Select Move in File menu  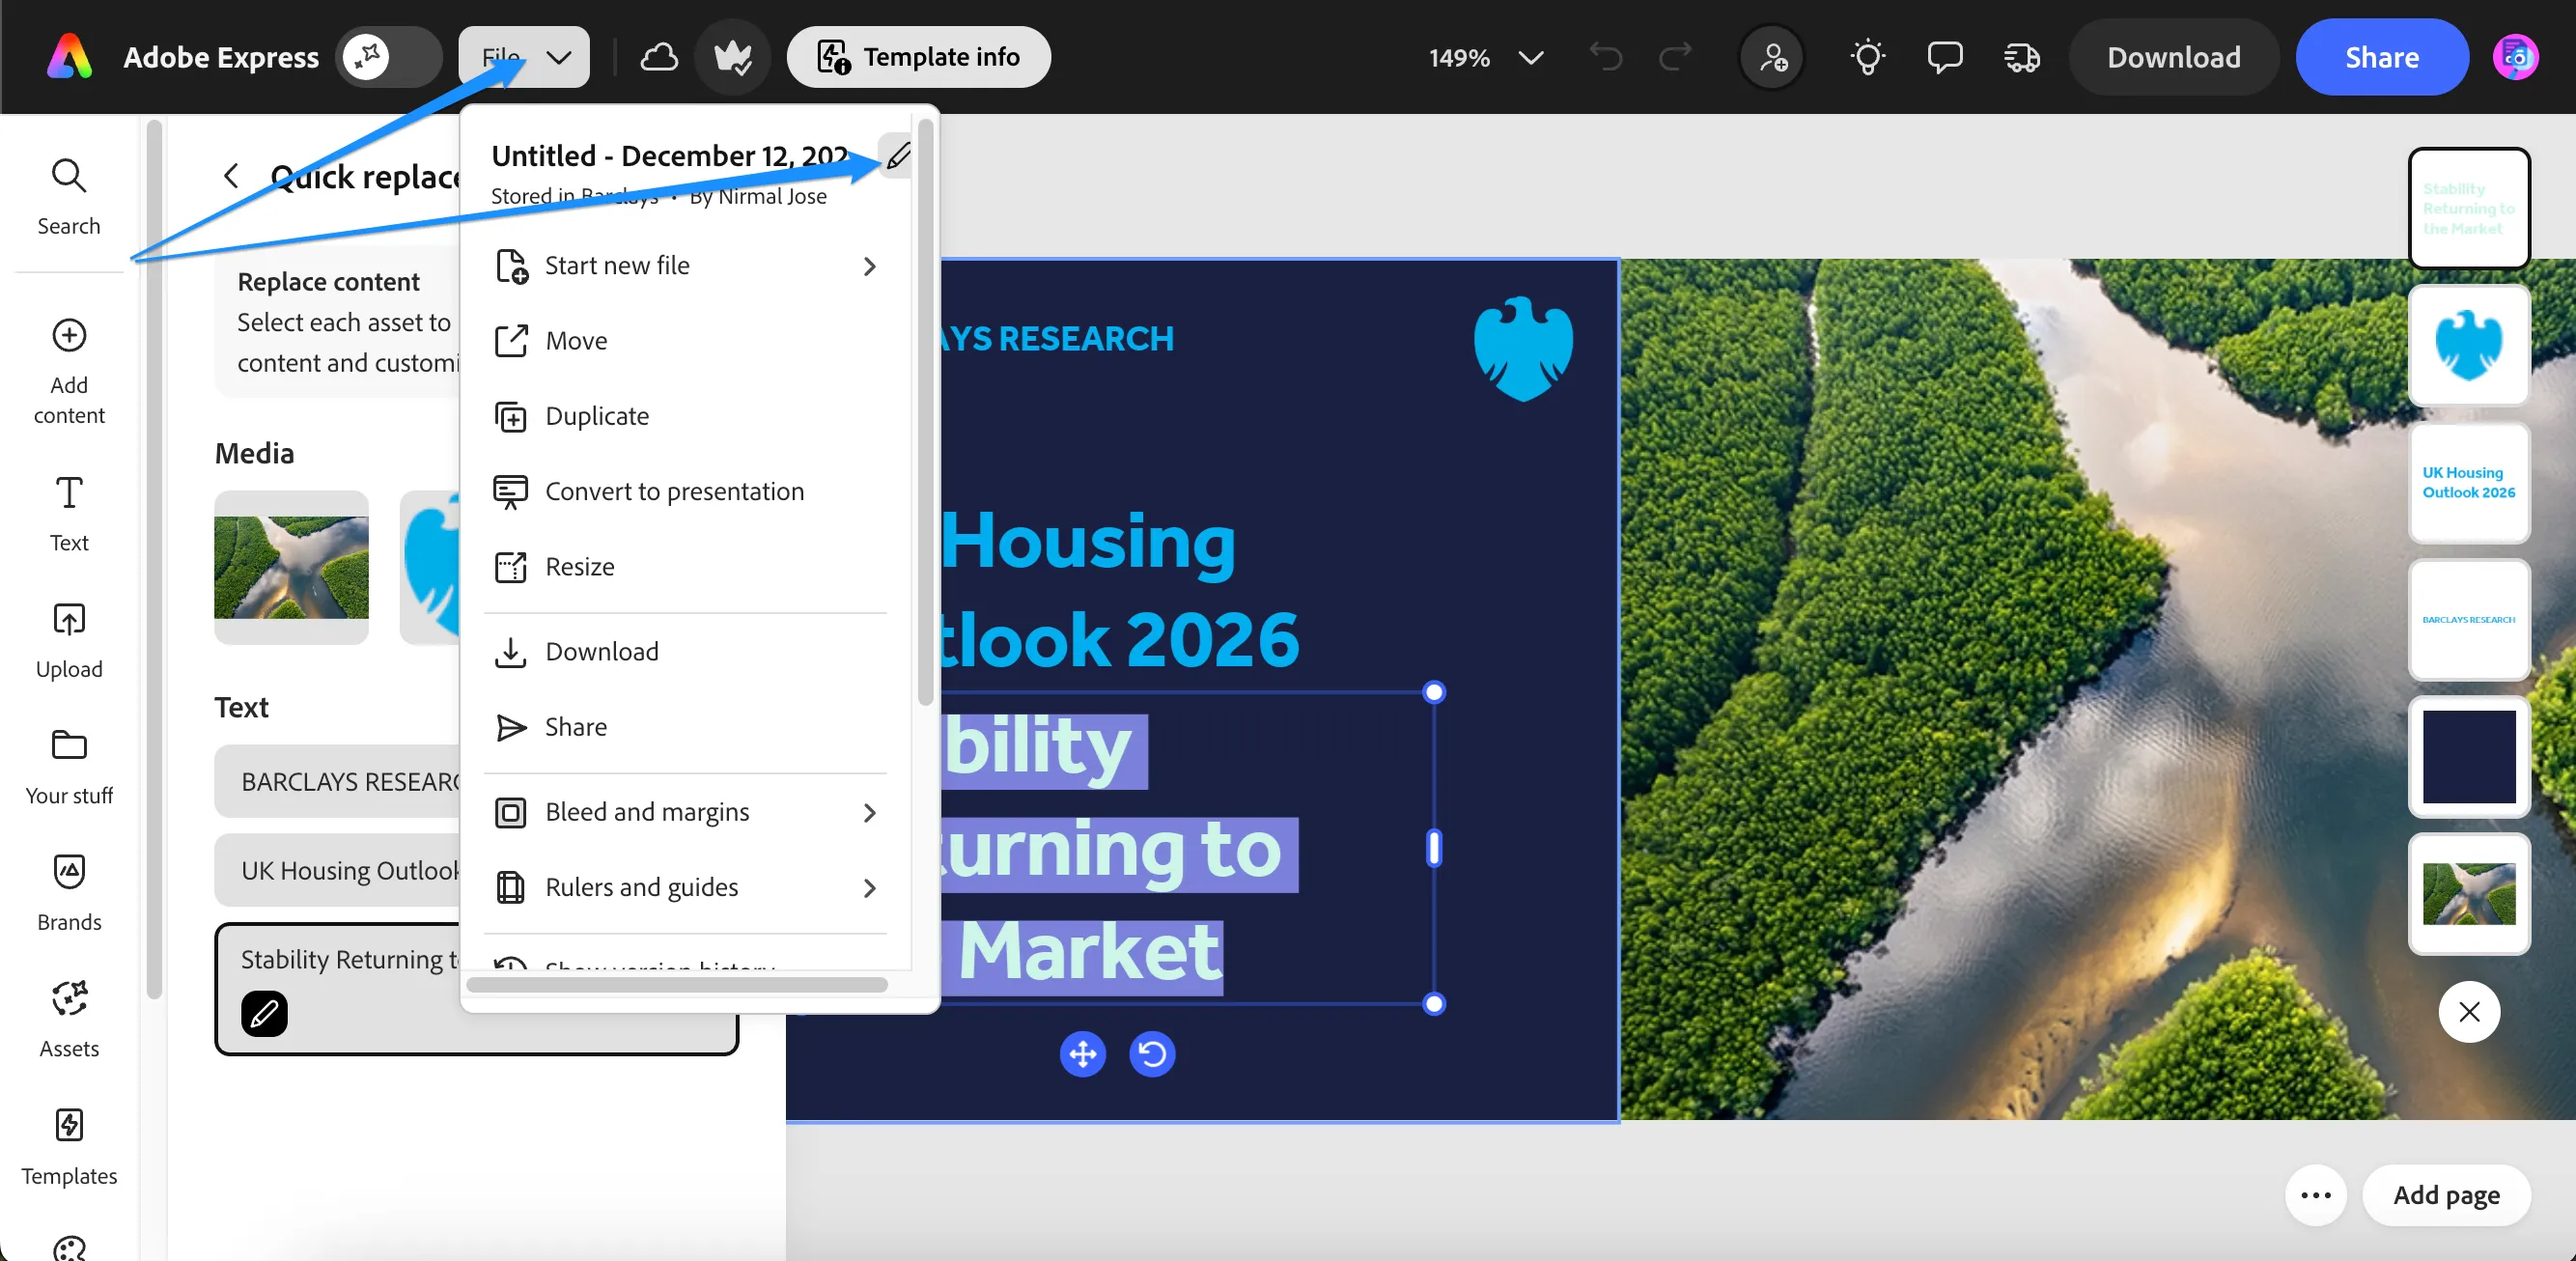coord(686,341)
